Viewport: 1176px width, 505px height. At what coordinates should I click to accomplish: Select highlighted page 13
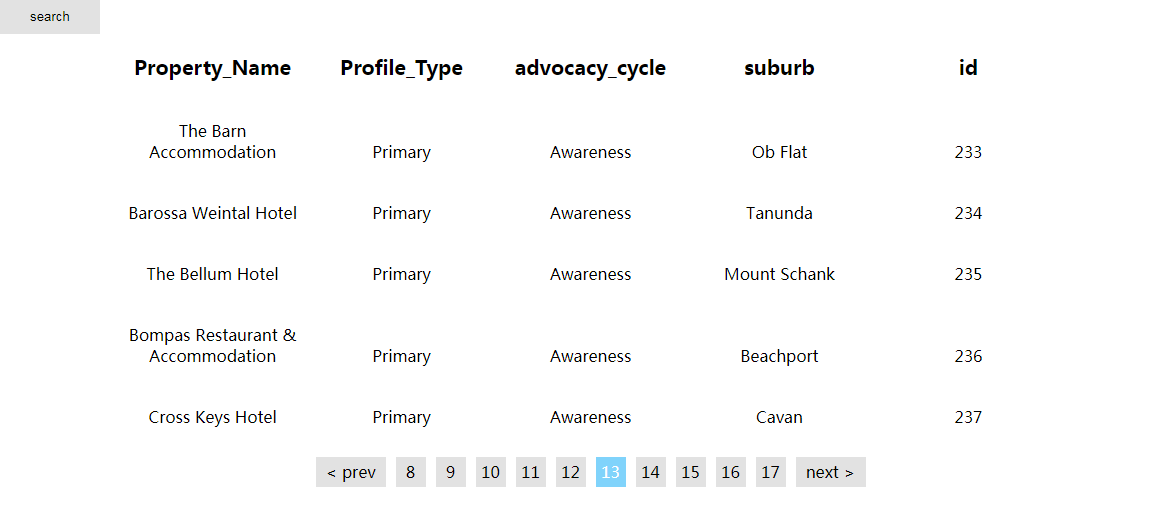(x=610, y=472)
